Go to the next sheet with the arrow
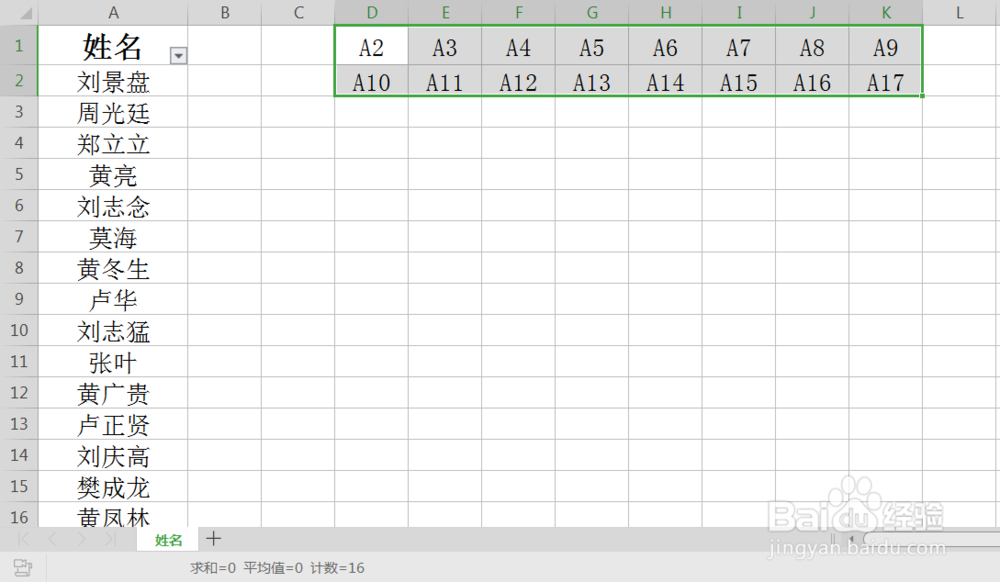 click(82, 539)
